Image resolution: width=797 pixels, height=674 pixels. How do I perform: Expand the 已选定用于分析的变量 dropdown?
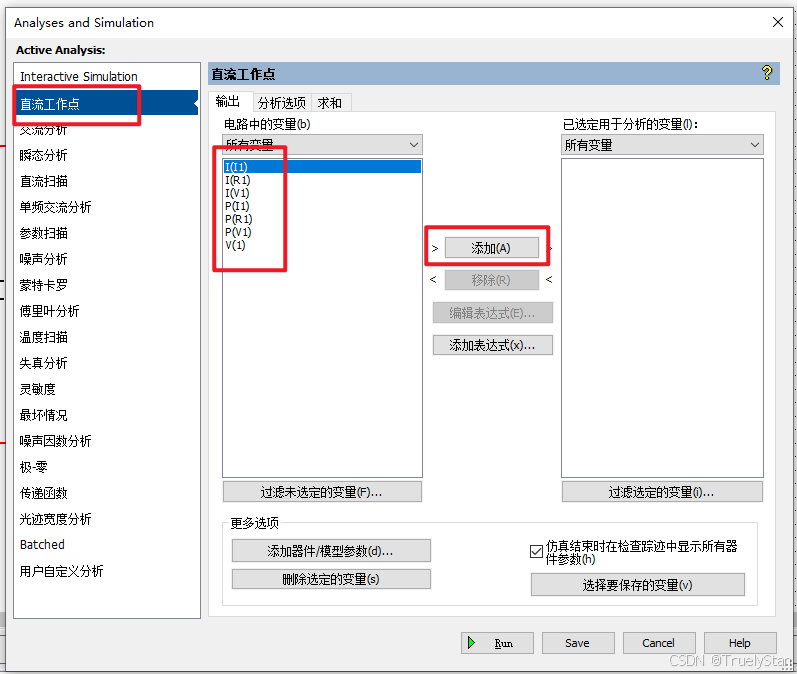pyautogui.click(x=662, y=145)
